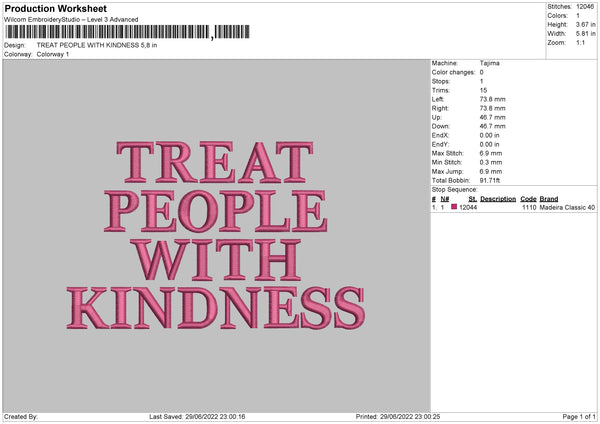Image resolution: width=600 pixels, height=424 pixels.
Task: Click the Code column header
Action: point(528,199)
